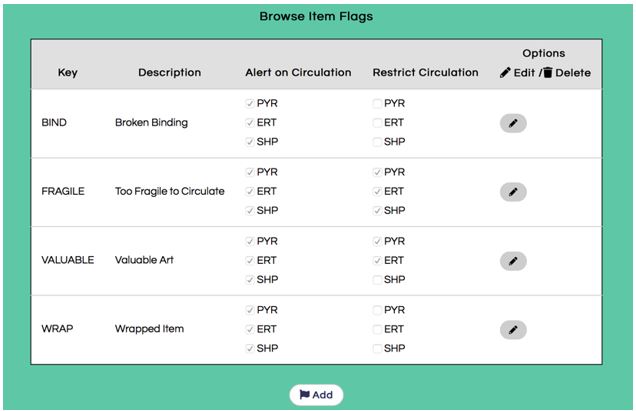
Task: Click the edit pencil for FRAGILE flag
Action: (x=512, y=192)
